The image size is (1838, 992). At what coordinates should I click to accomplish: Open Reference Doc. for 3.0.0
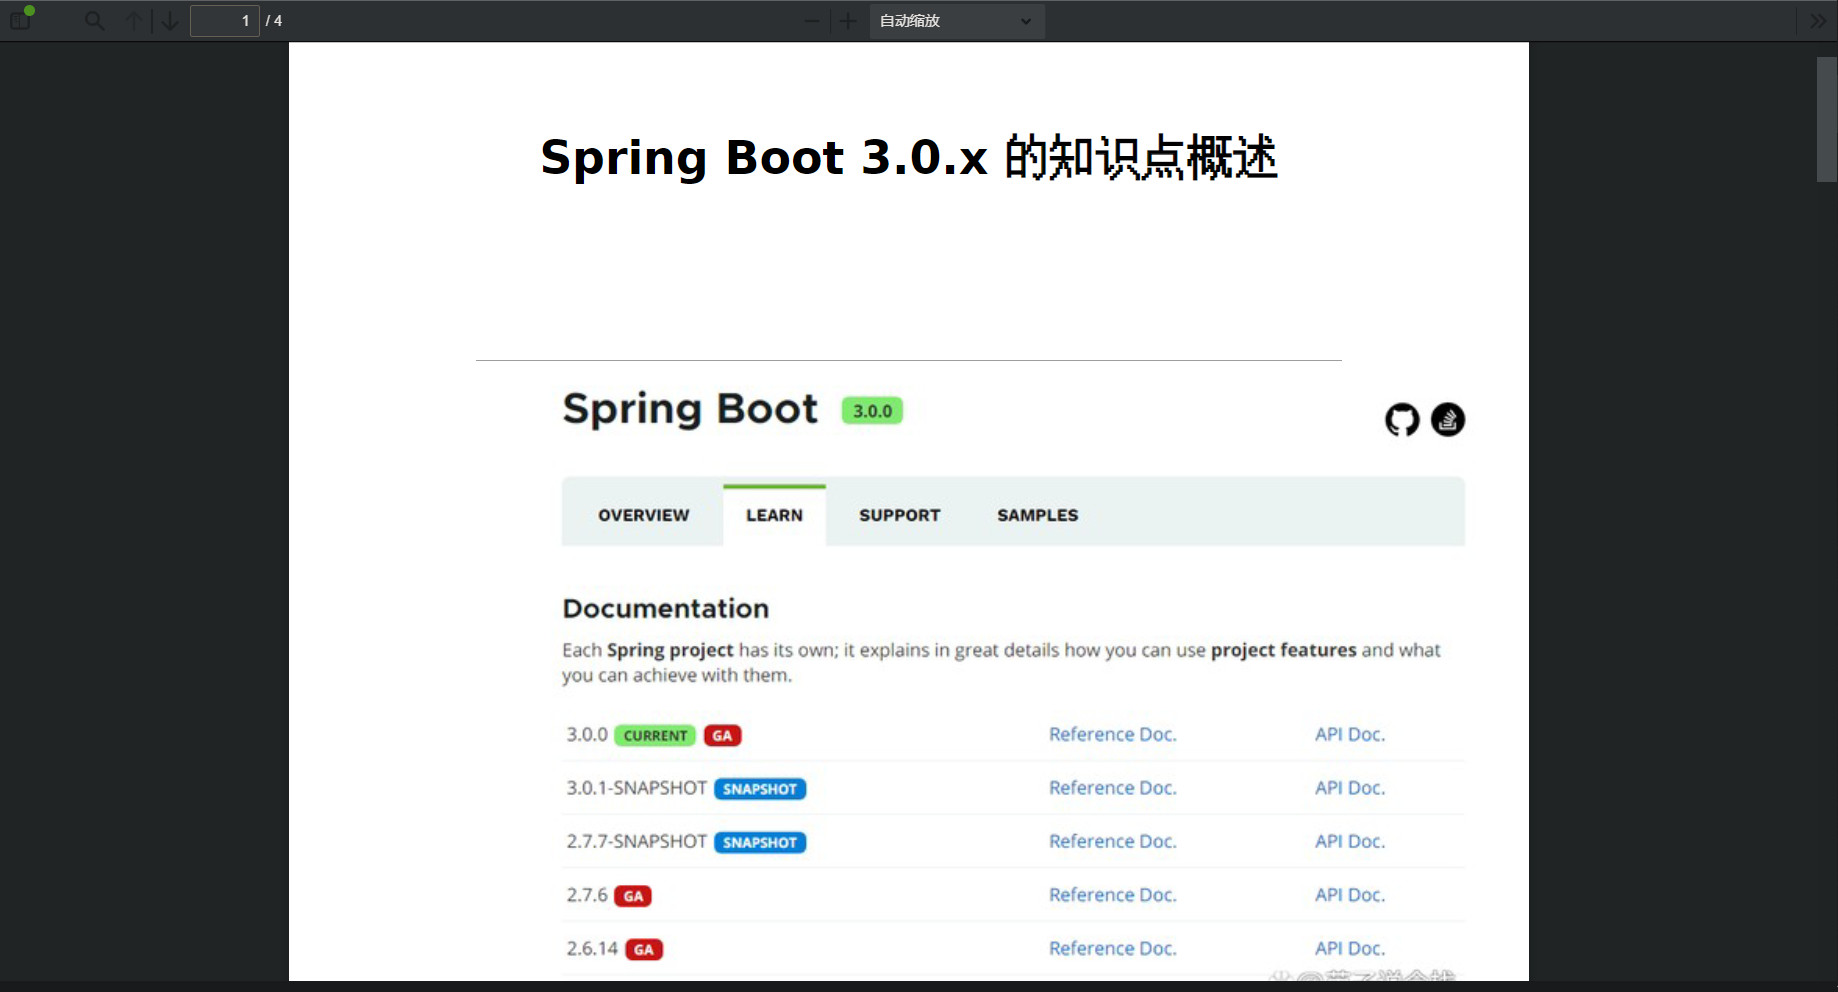(1113, 735)
